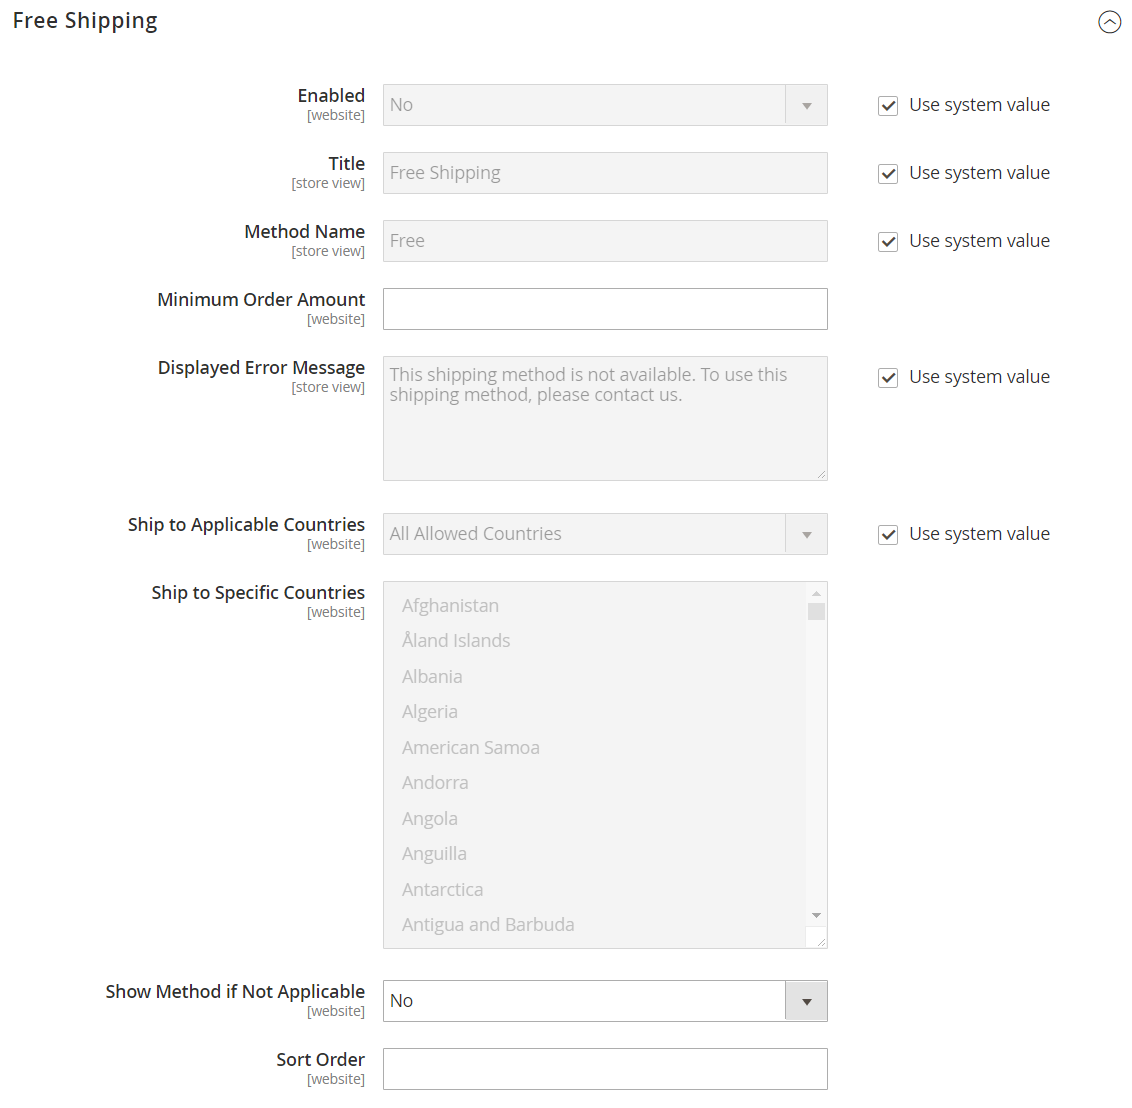
Task: Click the country list scroll up arrow
Action: [817, 593]
